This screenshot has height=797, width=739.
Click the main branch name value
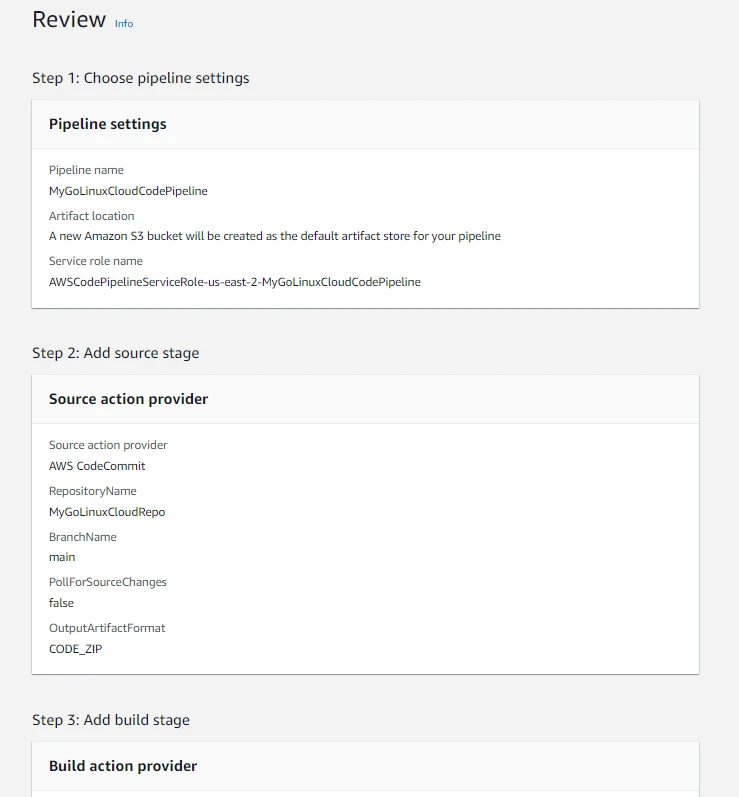62,557
